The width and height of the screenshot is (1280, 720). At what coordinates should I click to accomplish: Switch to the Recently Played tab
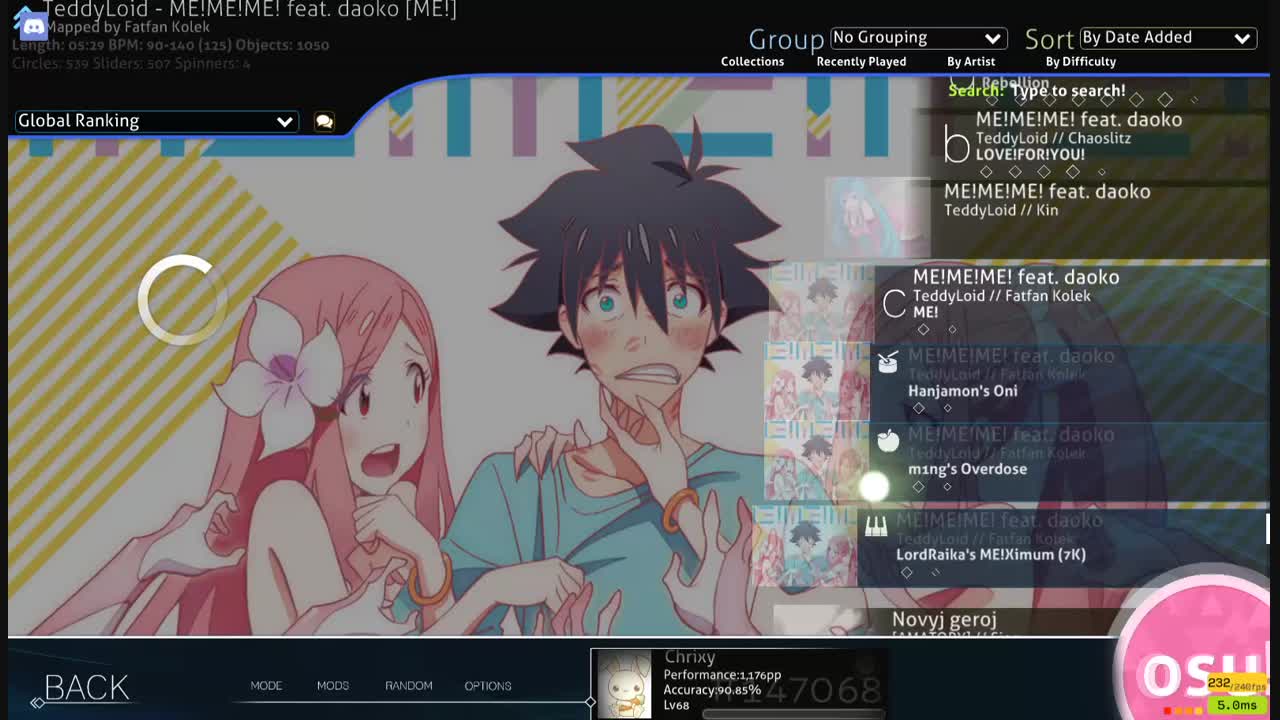point(861,62)
